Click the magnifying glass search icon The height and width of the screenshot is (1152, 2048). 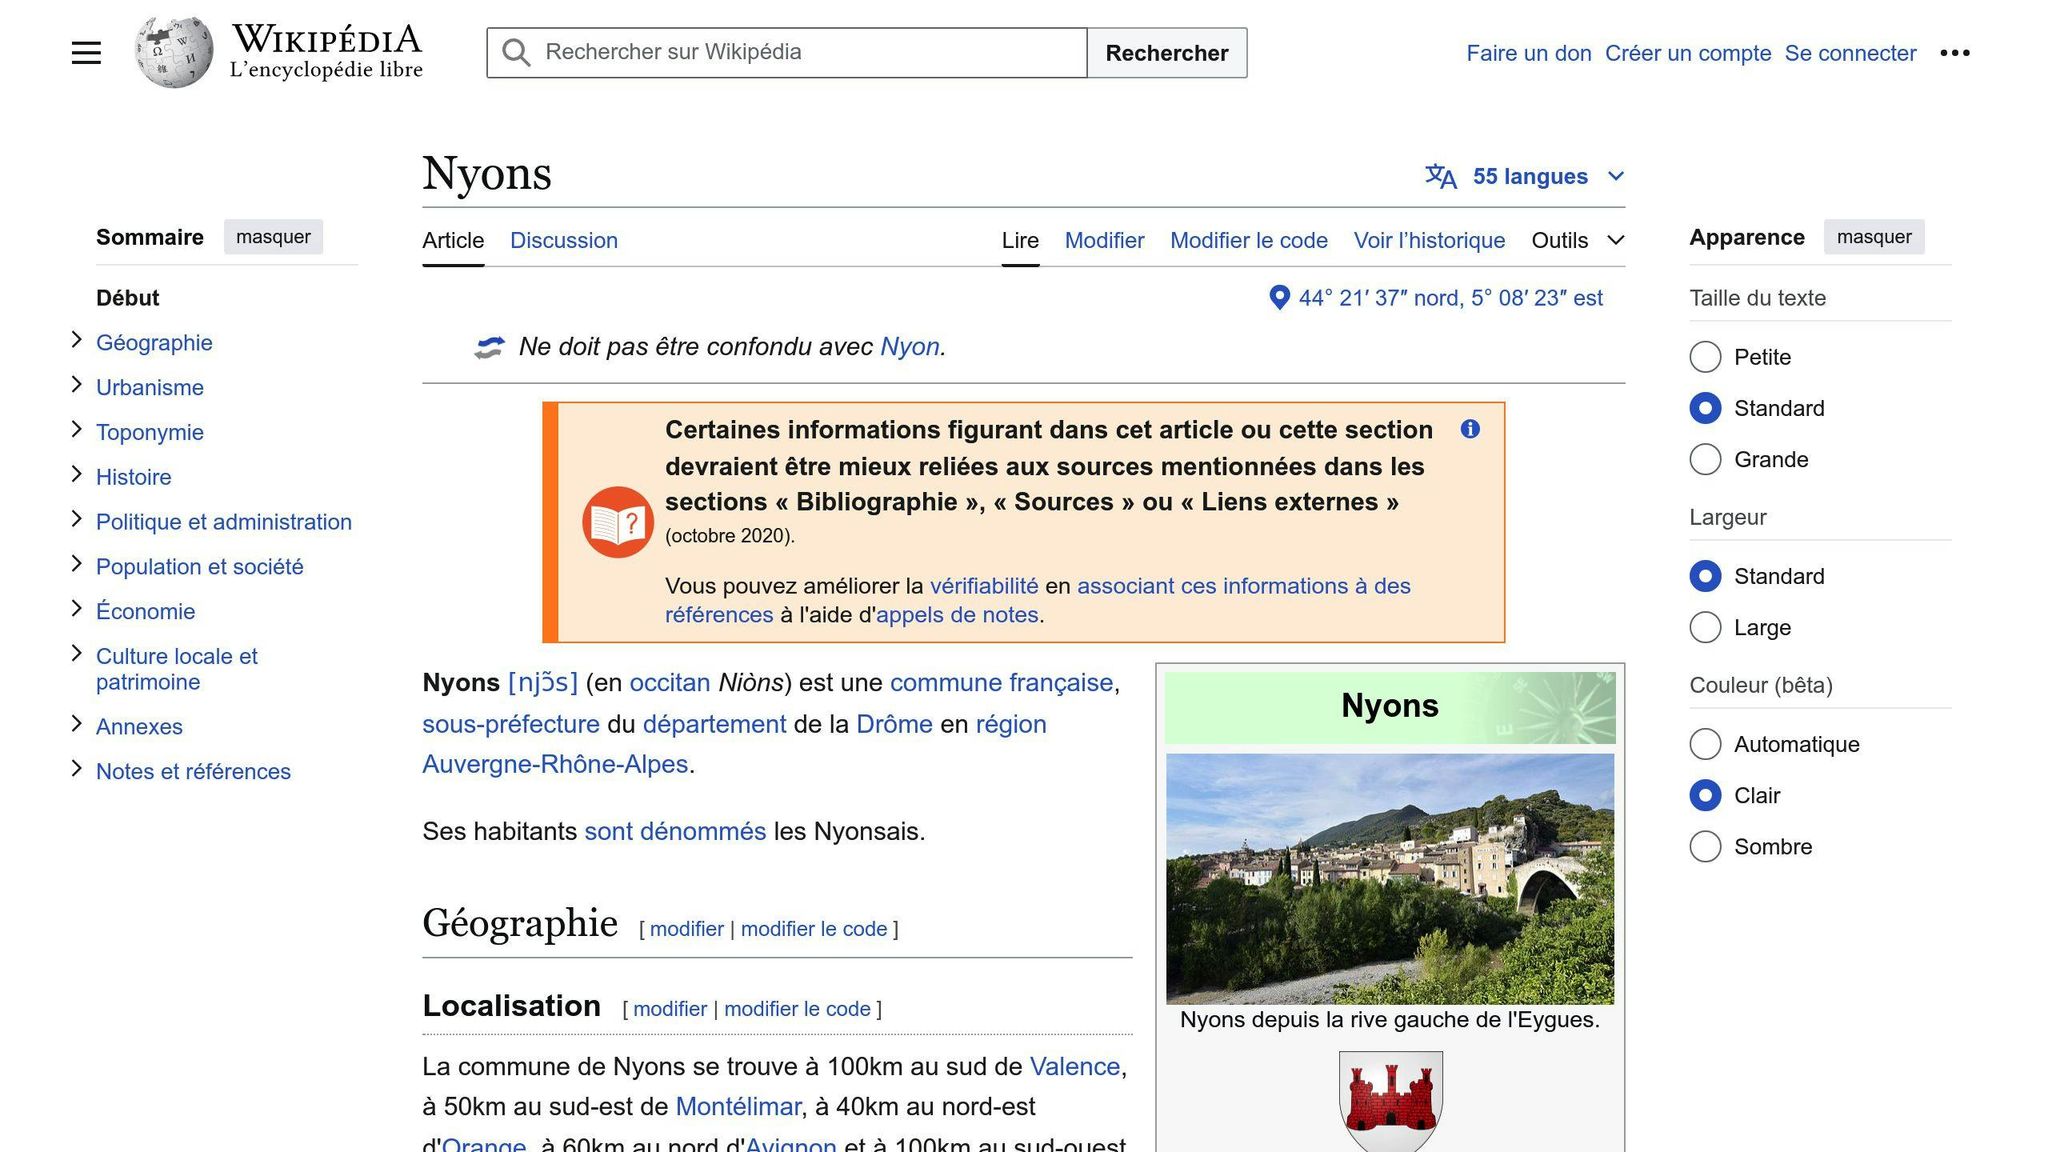516,53
